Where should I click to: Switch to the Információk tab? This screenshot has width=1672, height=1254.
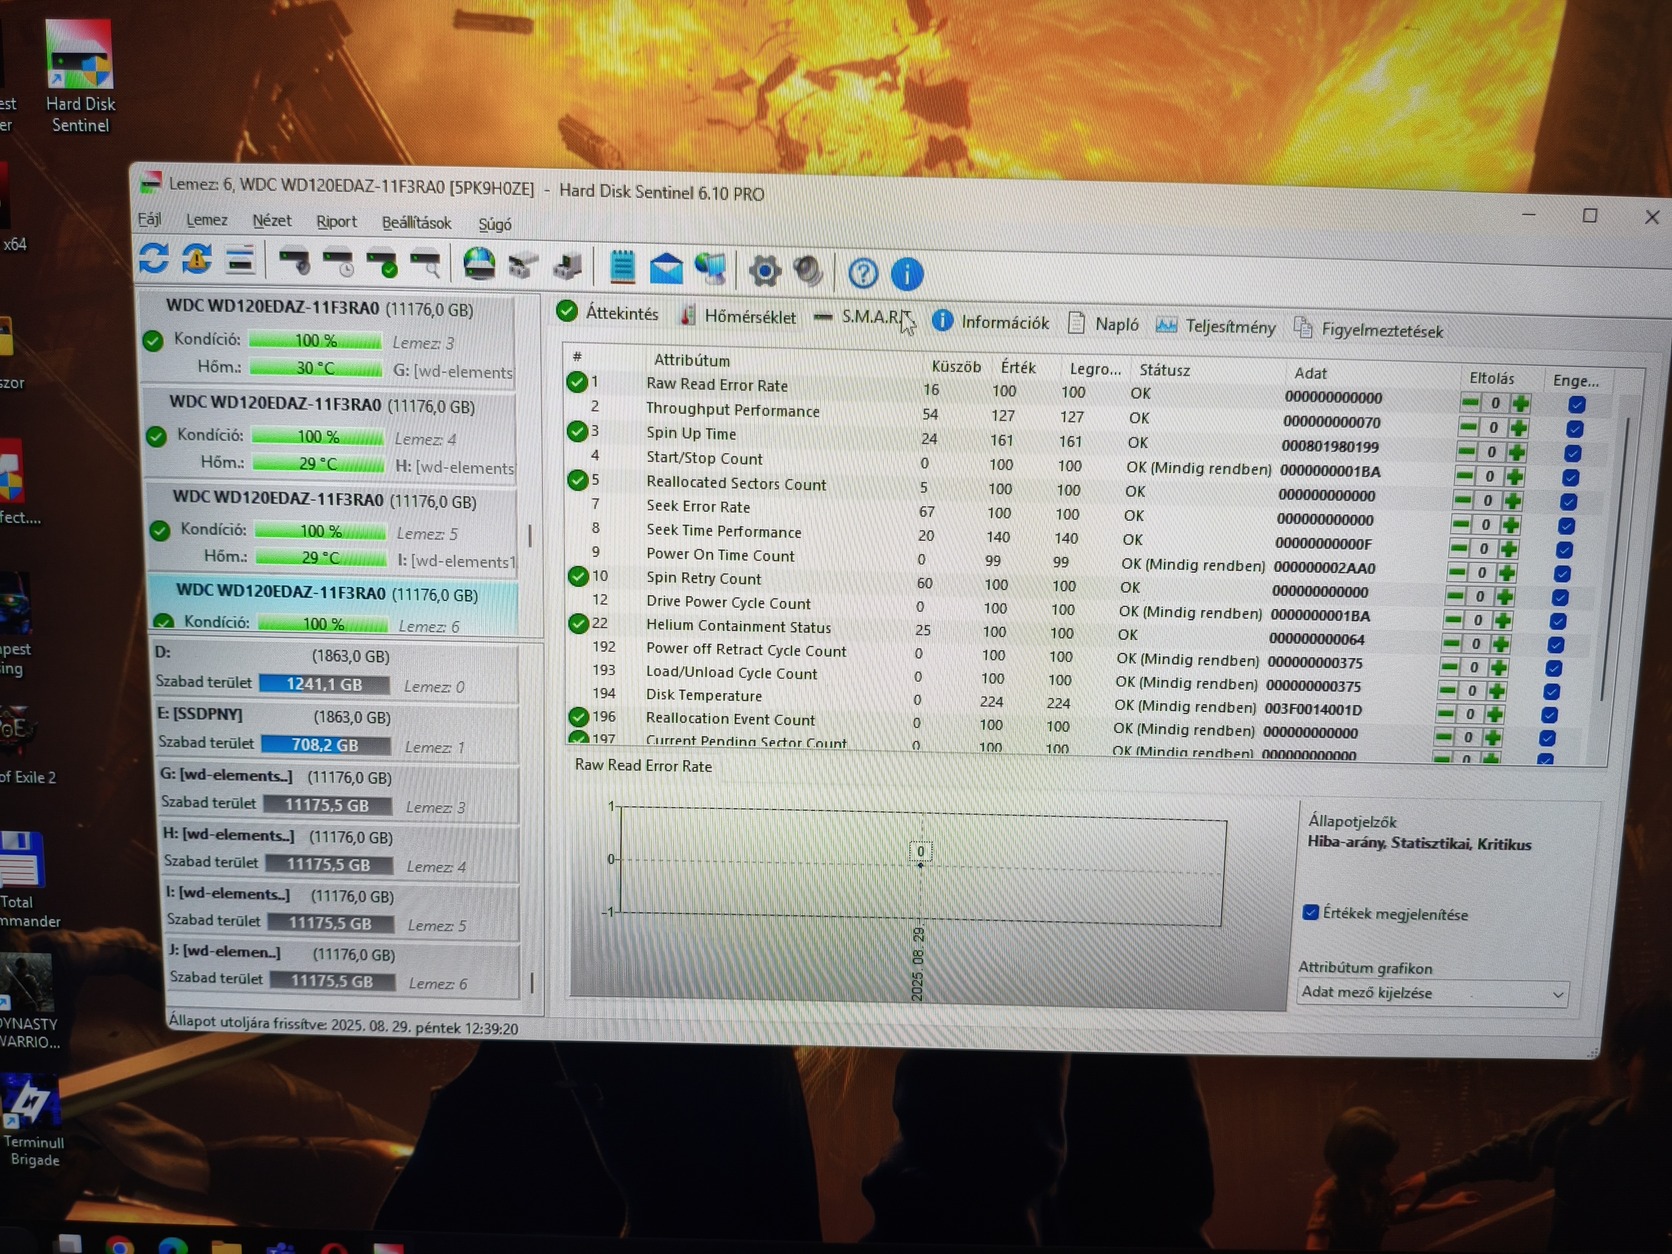991,322
